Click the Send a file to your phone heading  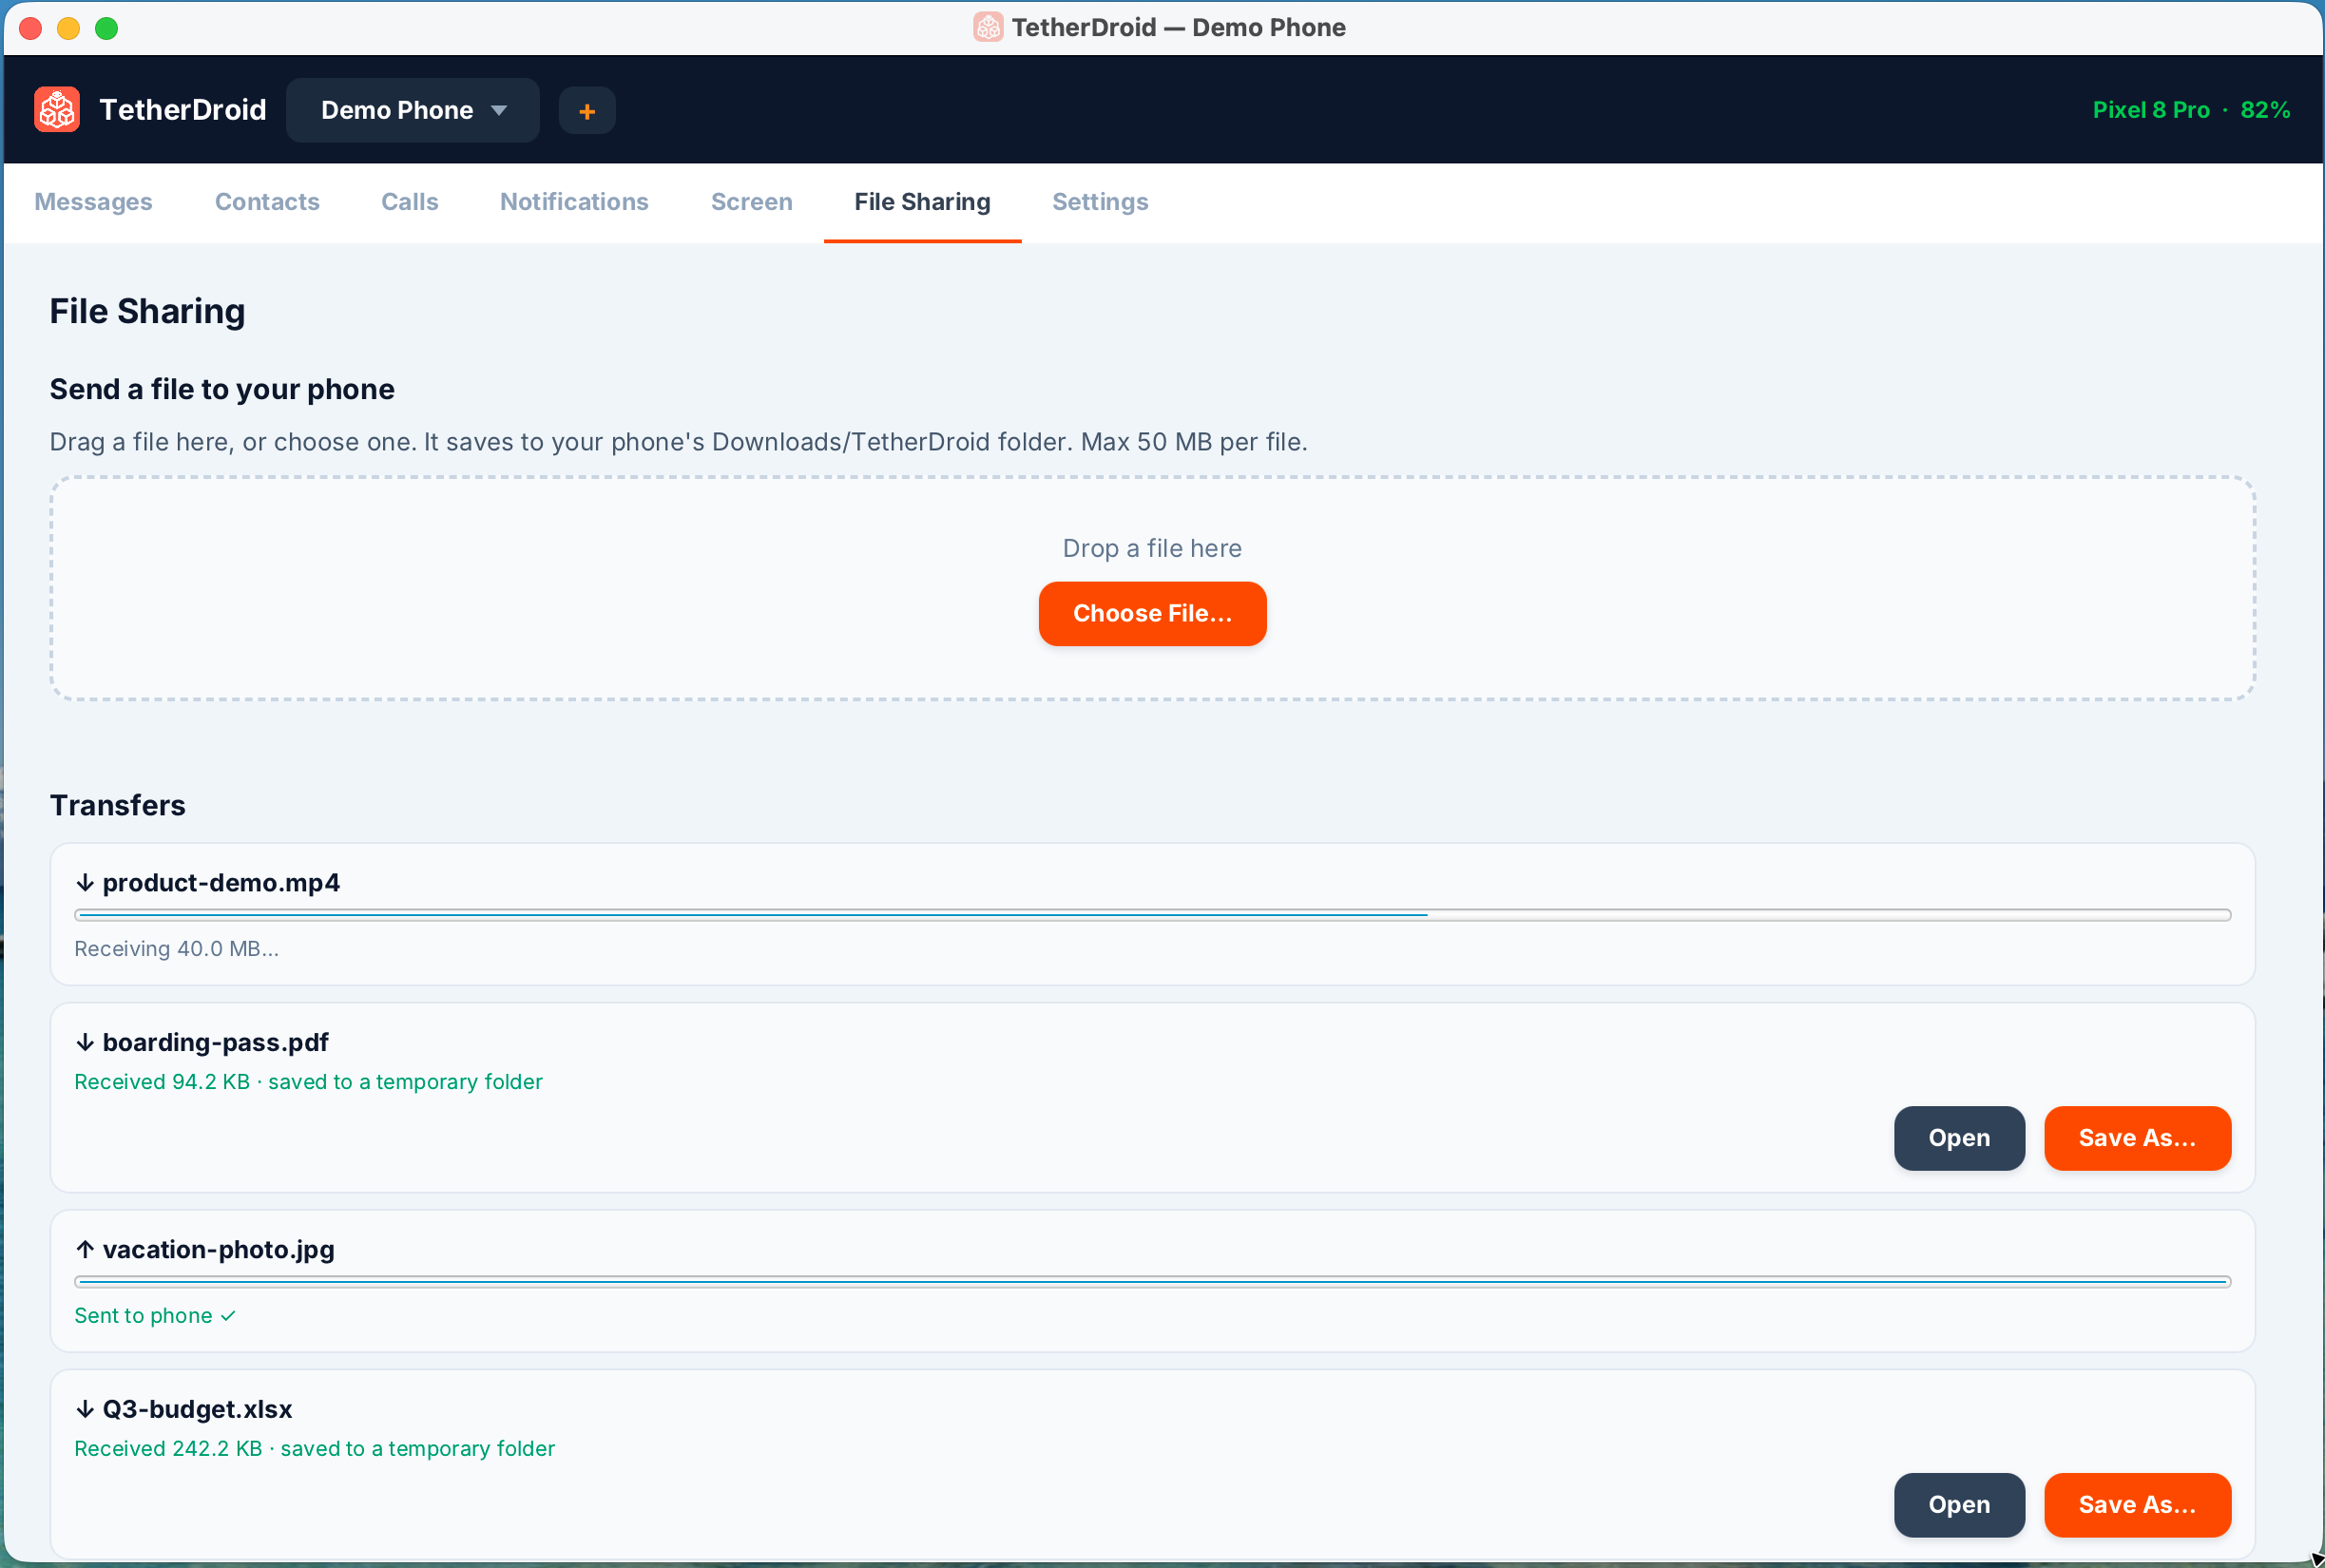click(222, 389)
